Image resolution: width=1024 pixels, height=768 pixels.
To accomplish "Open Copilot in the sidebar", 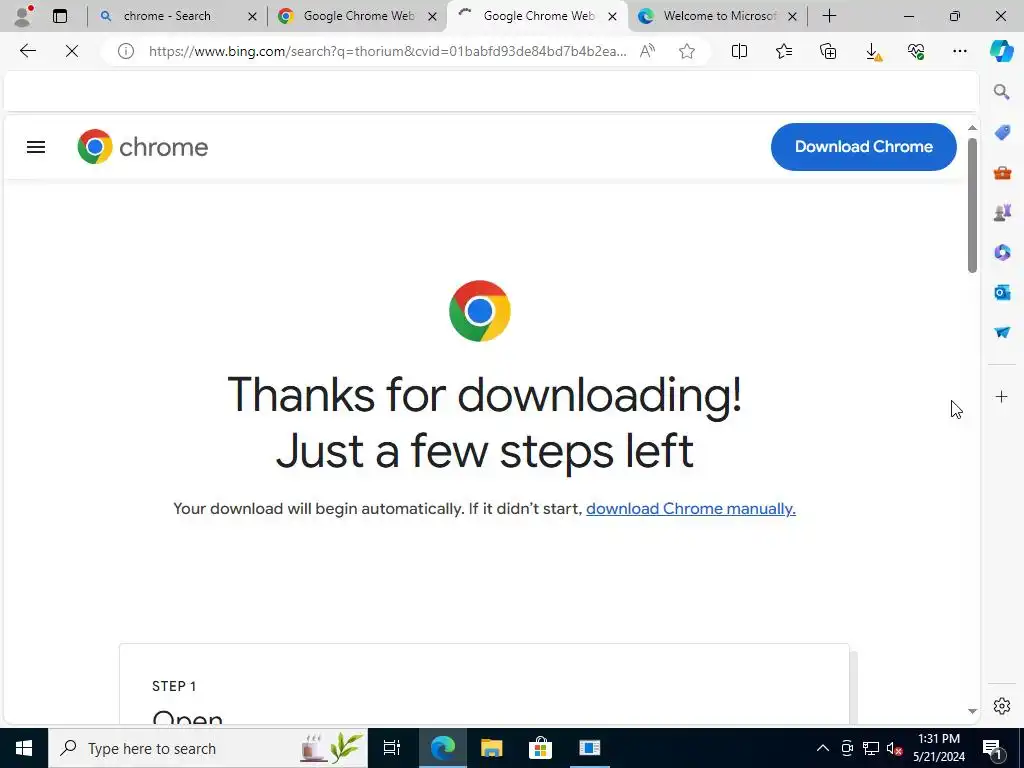I will click(1001, 51).
